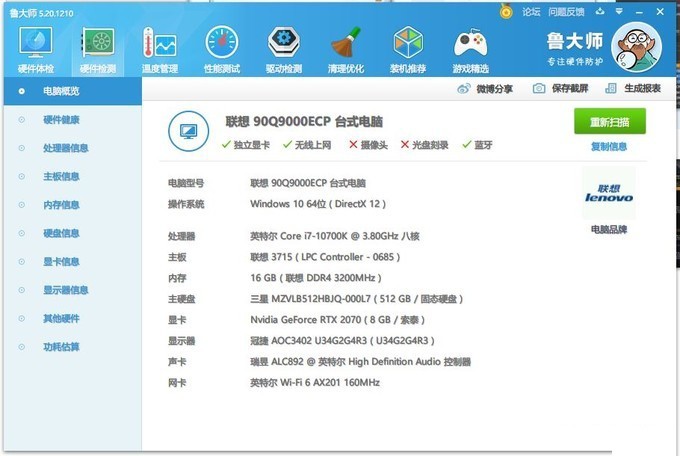Click the skin/shirt icon beside 问题反馈
Screen dimensions: 680x456
[x=600, y=12]
